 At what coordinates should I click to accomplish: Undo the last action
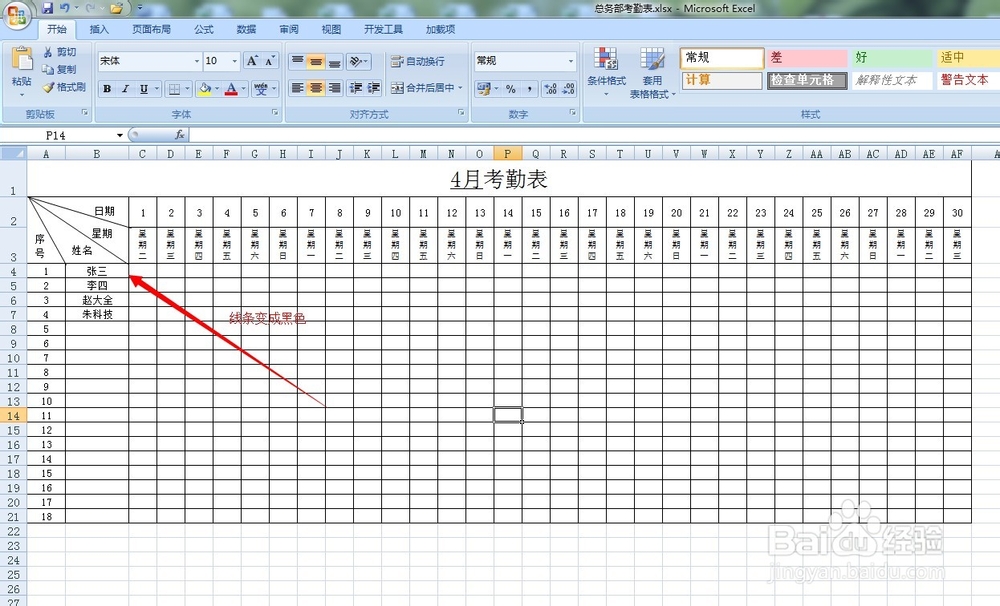coord(64,8)
